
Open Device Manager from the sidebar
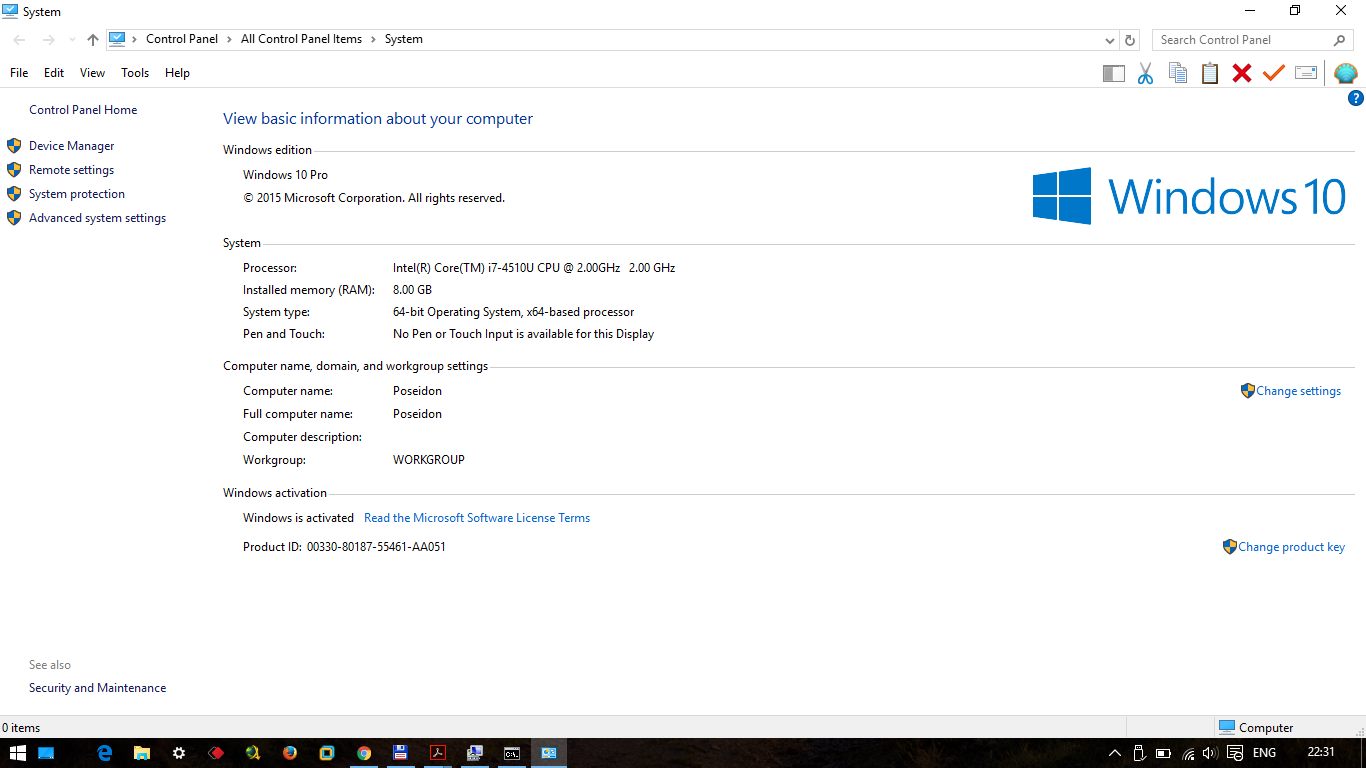point(71,146)
